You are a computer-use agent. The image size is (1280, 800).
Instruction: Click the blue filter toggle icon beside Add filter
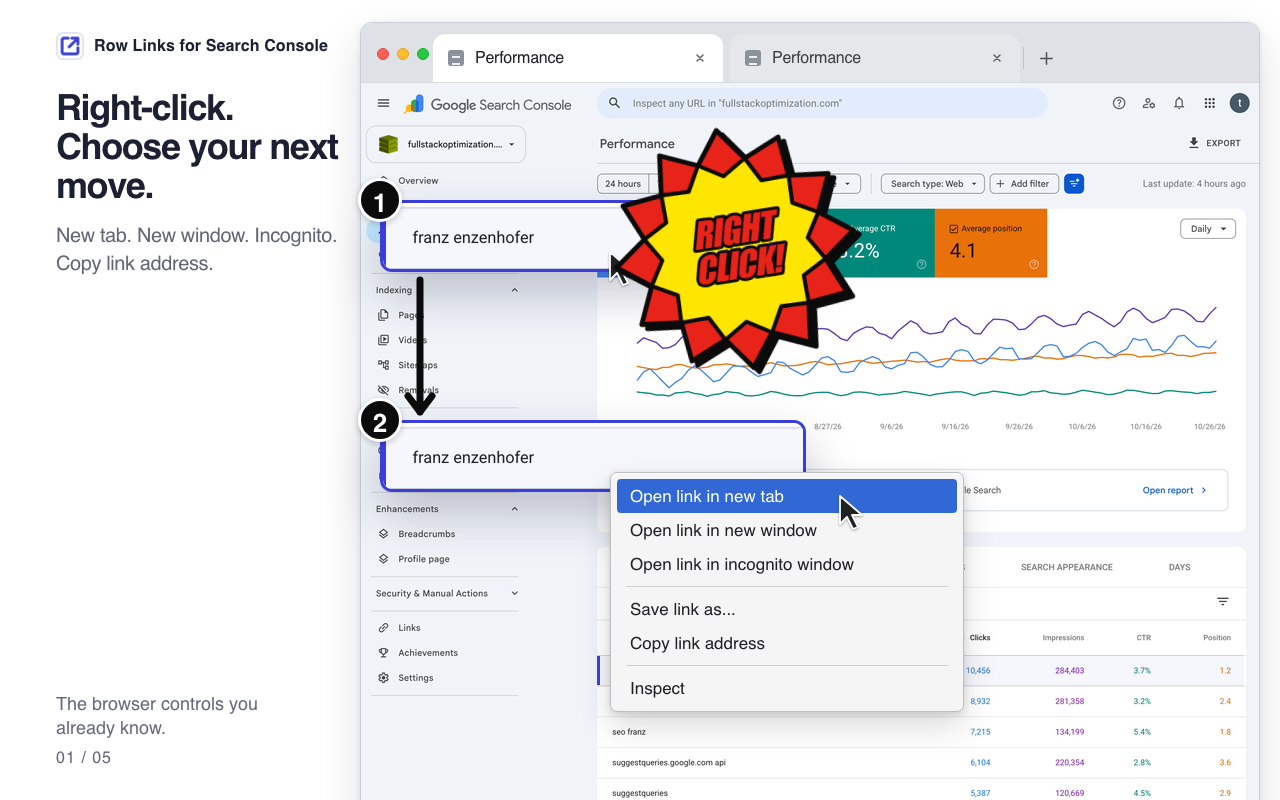click(1074, 184)
